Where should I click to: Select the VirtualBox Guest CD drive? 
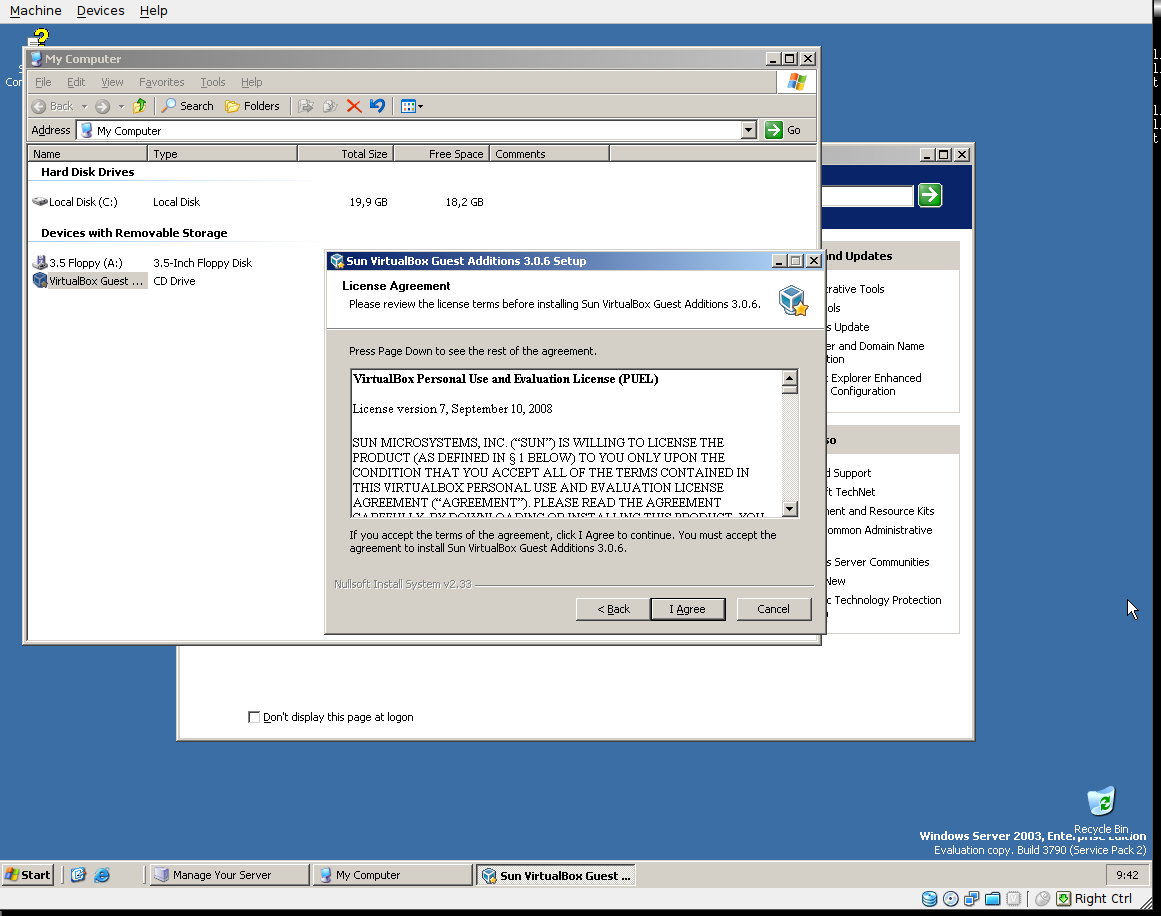tap(89, 281)
